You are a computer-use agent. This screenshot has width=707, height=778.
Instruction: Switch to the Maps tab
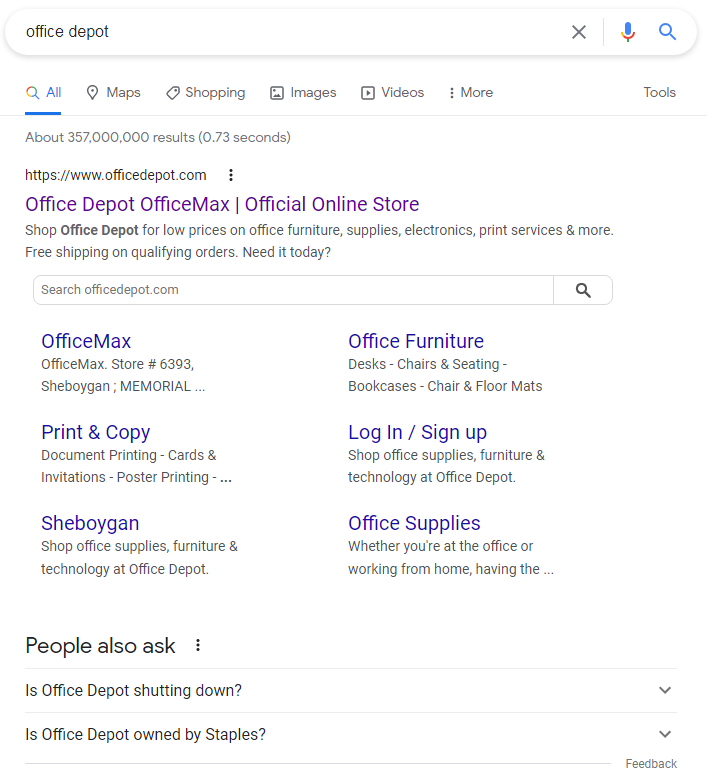[113, 93]
